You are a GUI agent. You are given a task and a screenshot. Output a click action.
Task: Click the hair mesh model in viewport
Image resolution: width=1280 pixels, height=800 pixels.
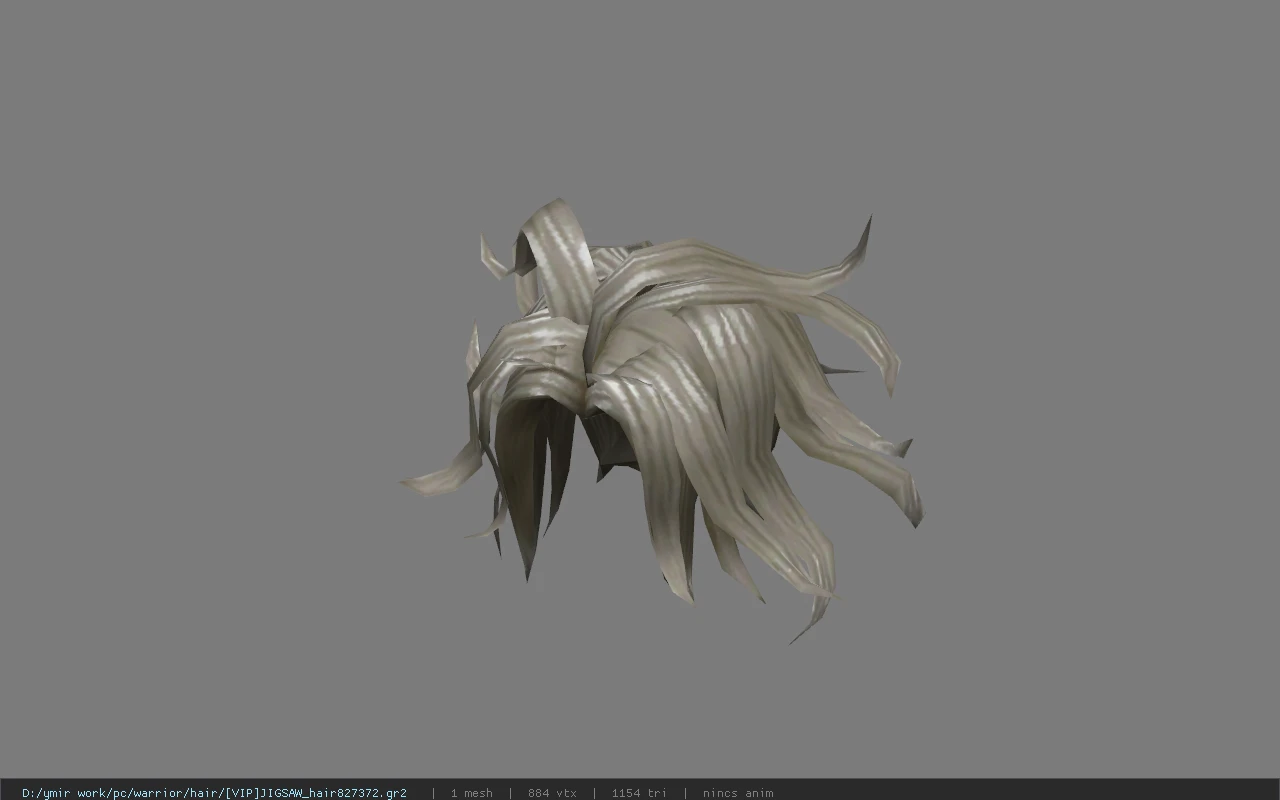[662, 420]
